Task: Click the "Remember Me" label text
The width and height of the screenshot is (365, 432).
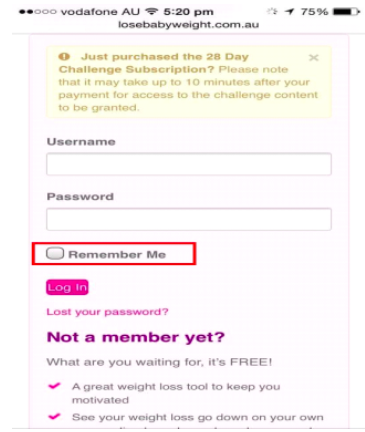Action: [x=117, y=255]
